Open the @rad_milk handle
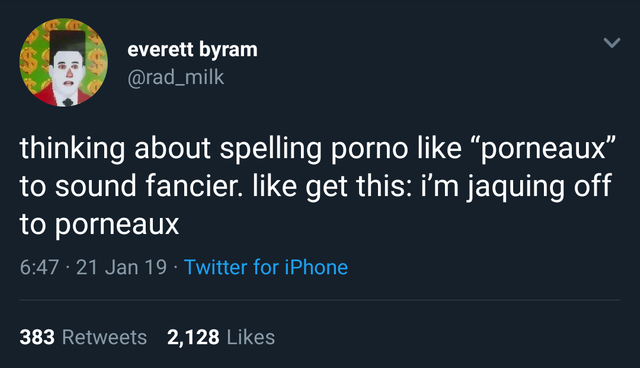 point(176,77)
